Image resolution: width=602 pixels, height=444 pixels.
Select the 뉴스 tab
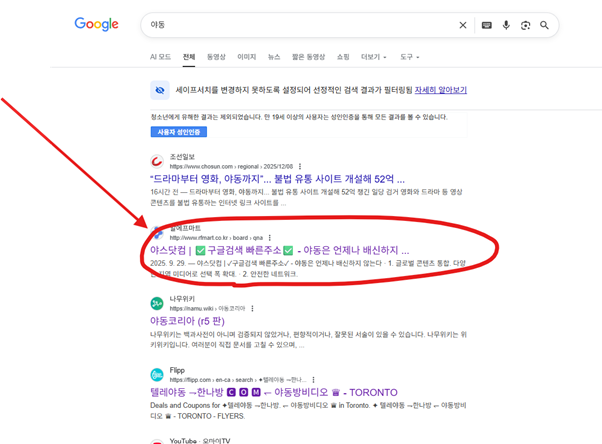tap(274, 57)
